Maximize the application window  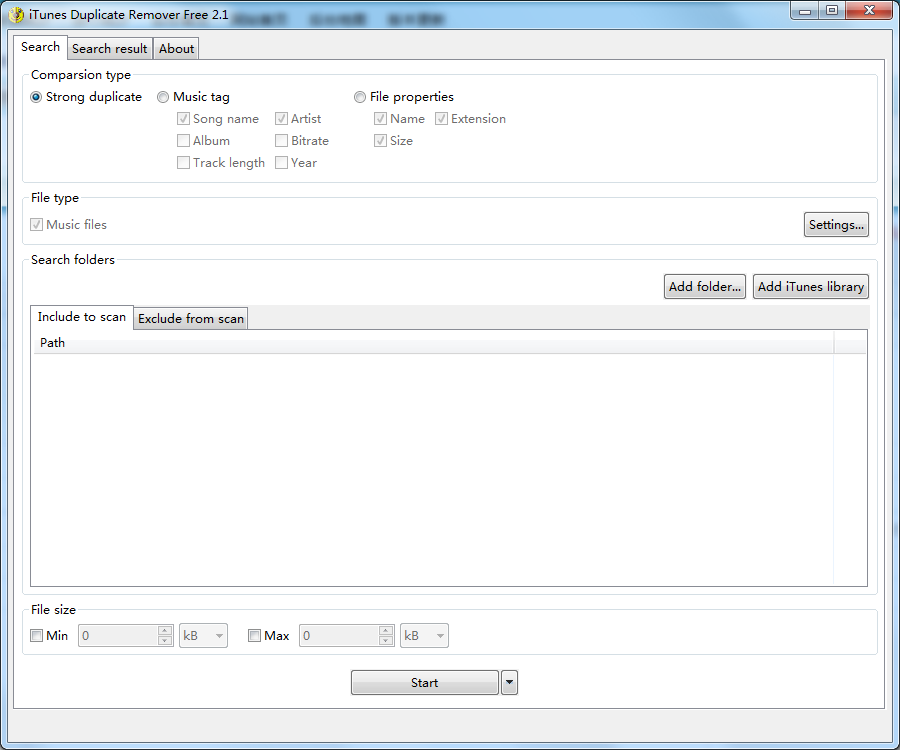tap(832, 10)
